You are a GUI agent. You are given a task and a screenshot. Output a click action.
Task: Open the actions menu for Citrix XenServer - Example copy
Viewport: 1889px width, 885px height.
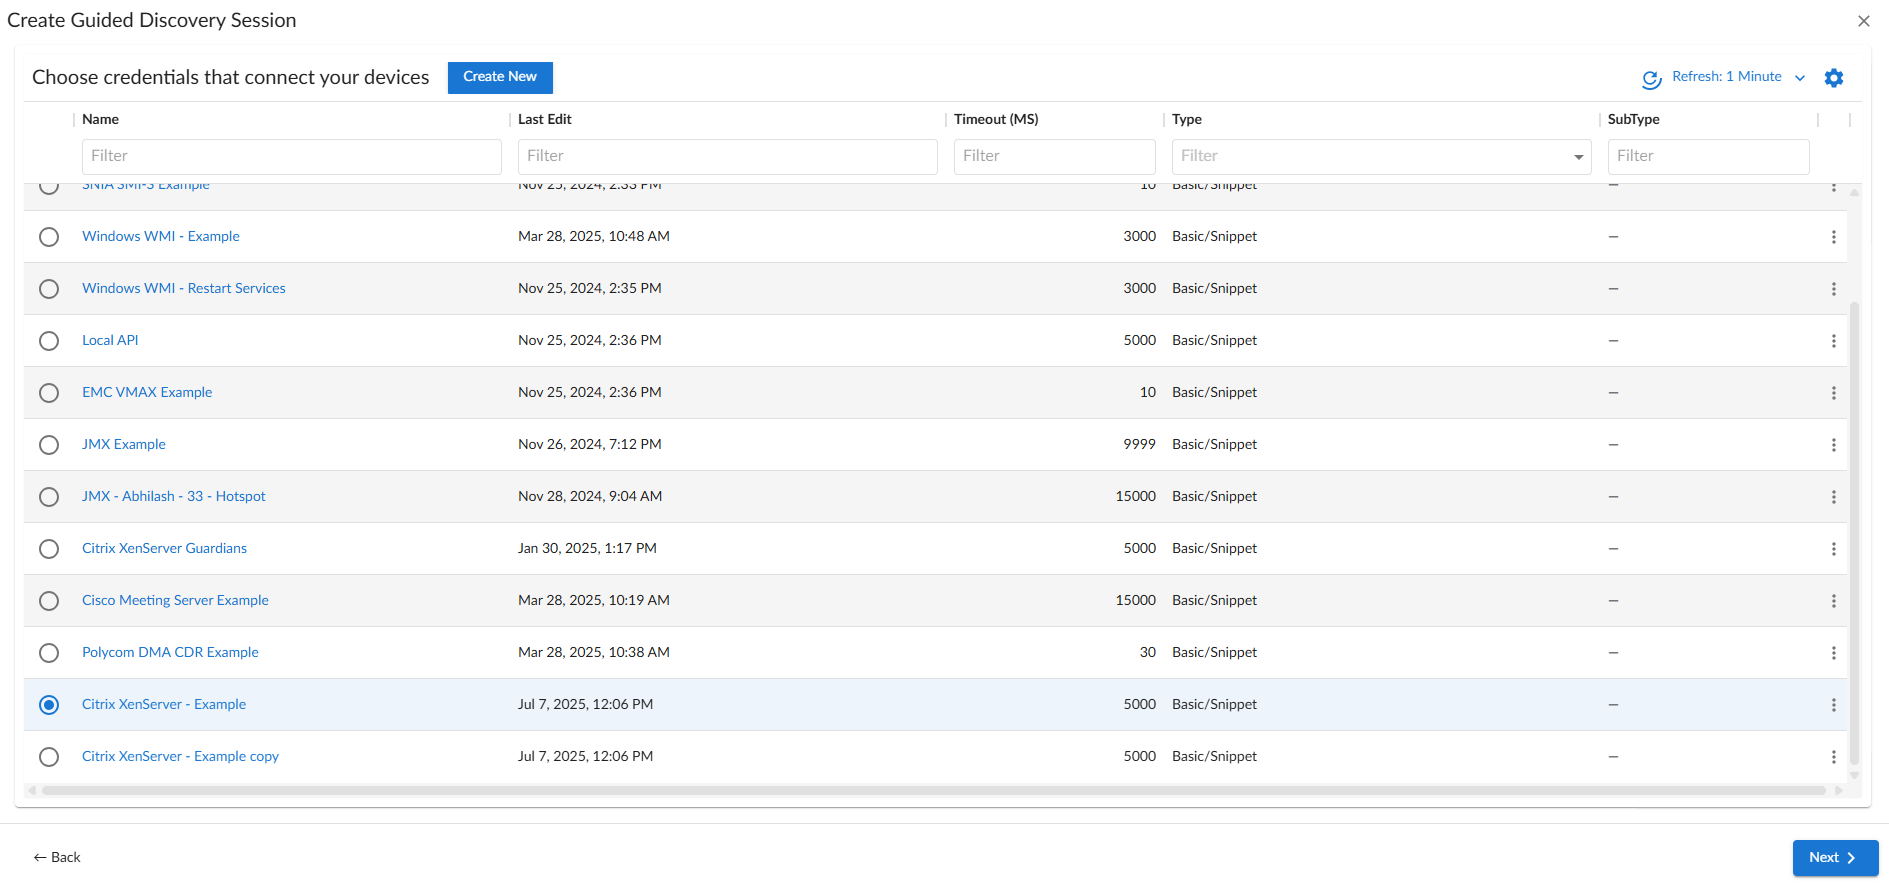point(1833,757)
